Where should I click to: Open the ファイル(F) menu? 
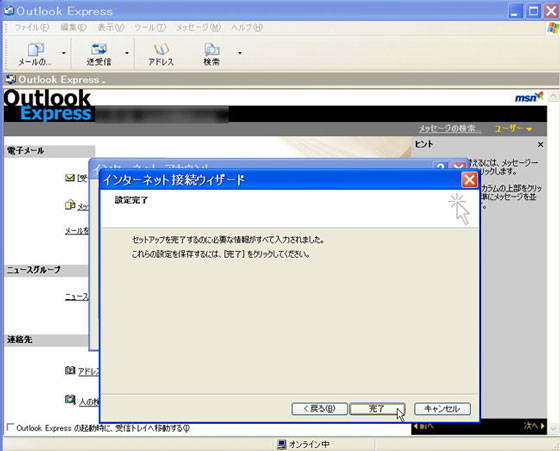tap(32, 27)
